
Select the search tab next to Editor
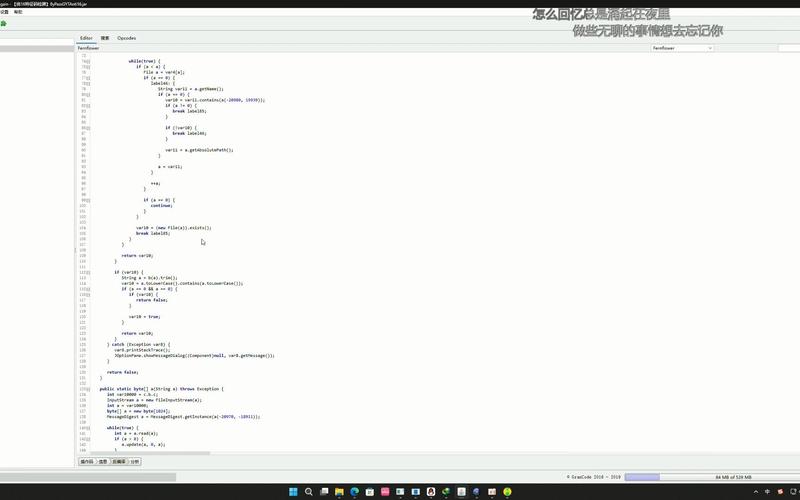[x=105, y=38]
